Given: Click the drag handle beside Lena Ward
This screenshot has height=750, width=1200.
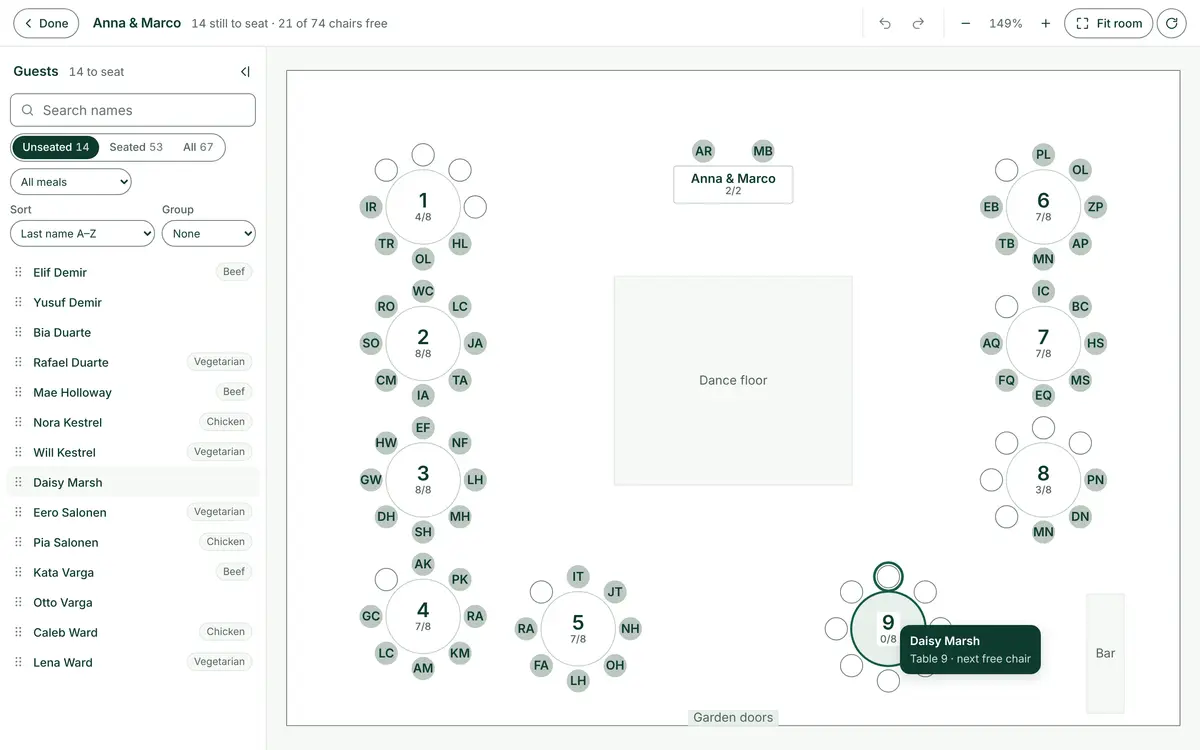Looking at the screenshot, I should click(x=18, y=662).
